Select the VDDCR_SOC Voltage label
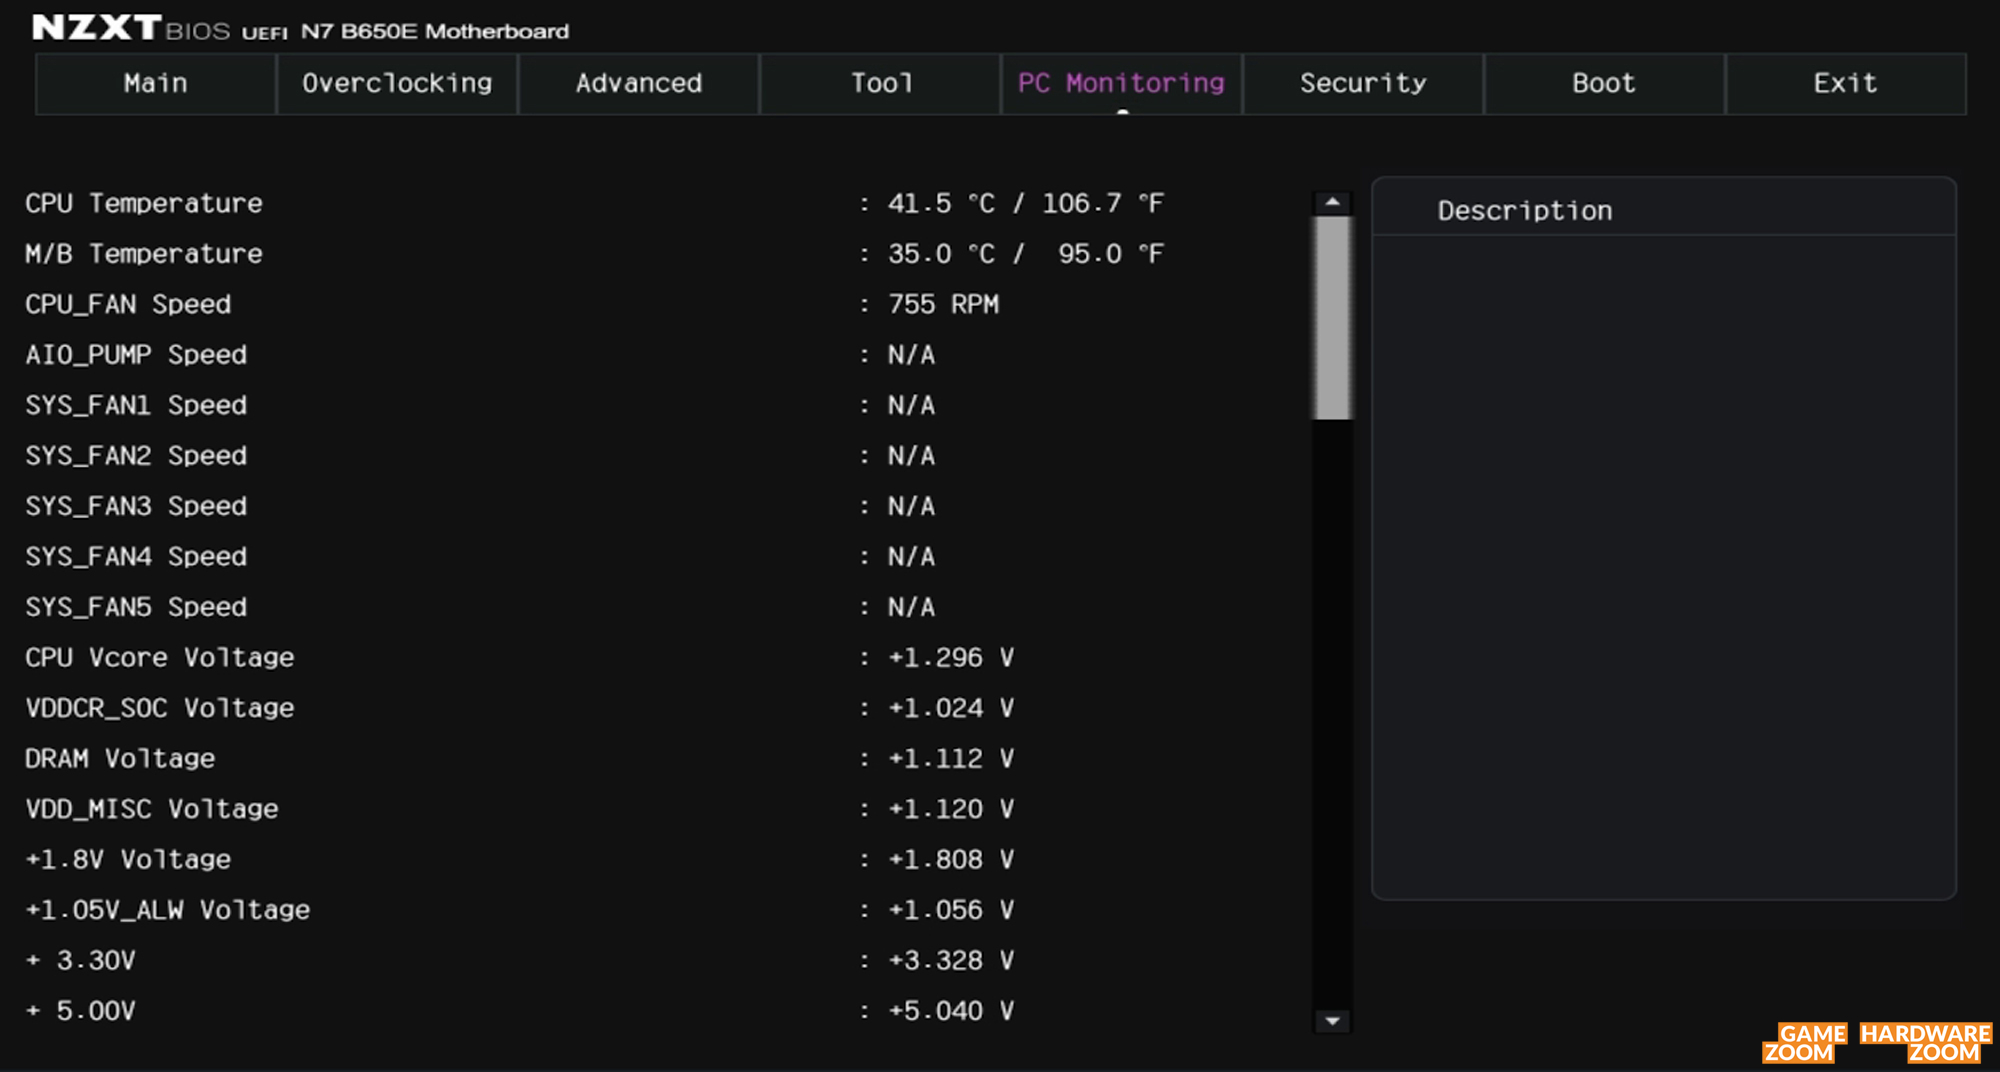Image resolution: width=2000 pixels, height=1072 pixels. [x=160, y=709]
